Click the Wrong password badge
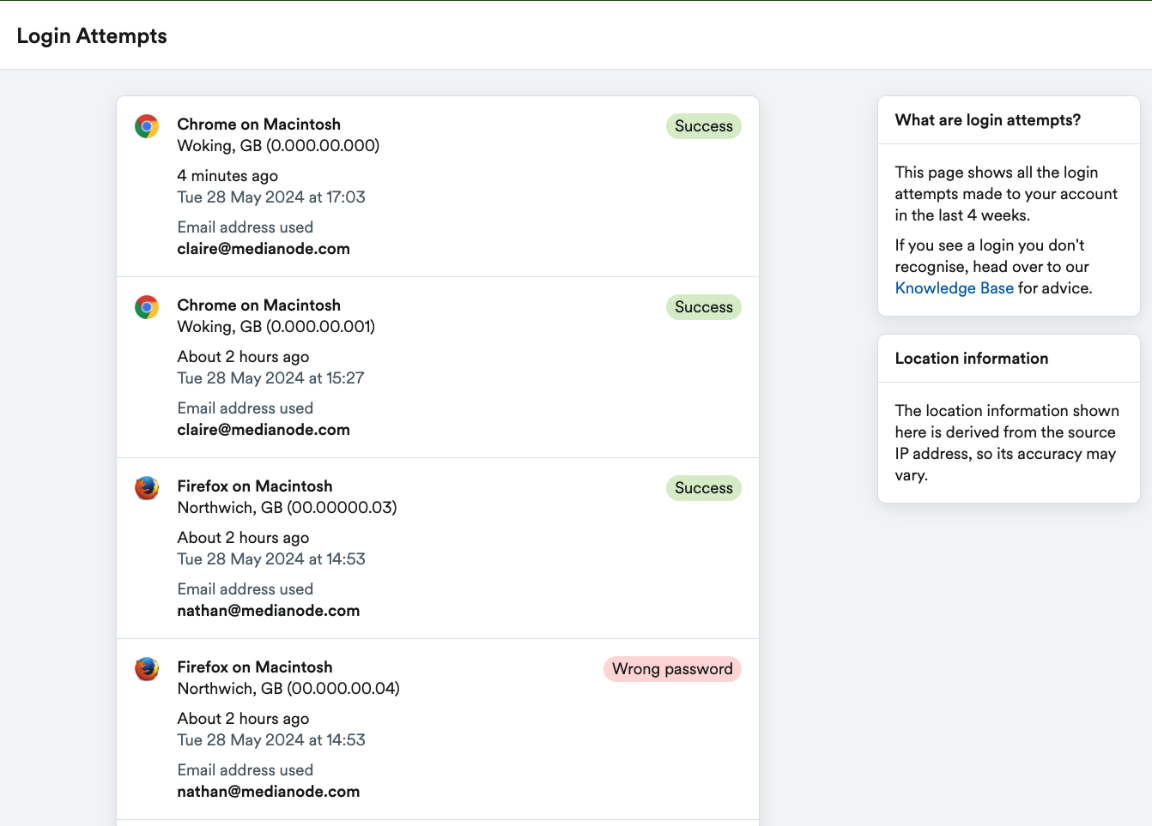 (672, 668)
